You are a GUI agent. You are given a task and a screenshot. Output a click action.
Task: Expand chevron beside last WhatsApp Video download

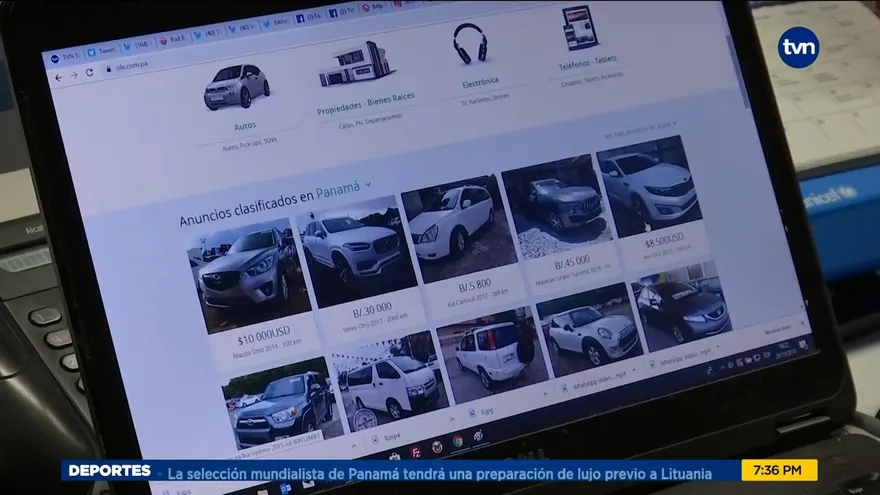(x=718, y=347)
